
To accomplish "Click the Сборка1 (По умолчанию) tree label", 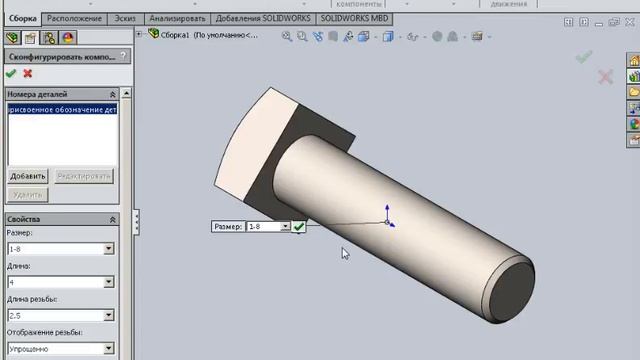I will pyautogui.click(x=209, y=35).
